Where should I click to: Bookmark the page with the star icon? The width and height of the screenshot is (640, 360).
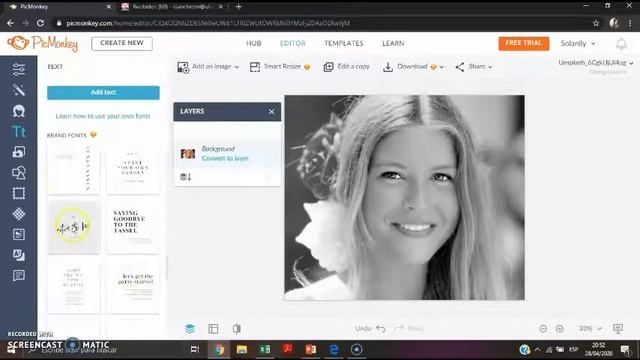point(596,23)
